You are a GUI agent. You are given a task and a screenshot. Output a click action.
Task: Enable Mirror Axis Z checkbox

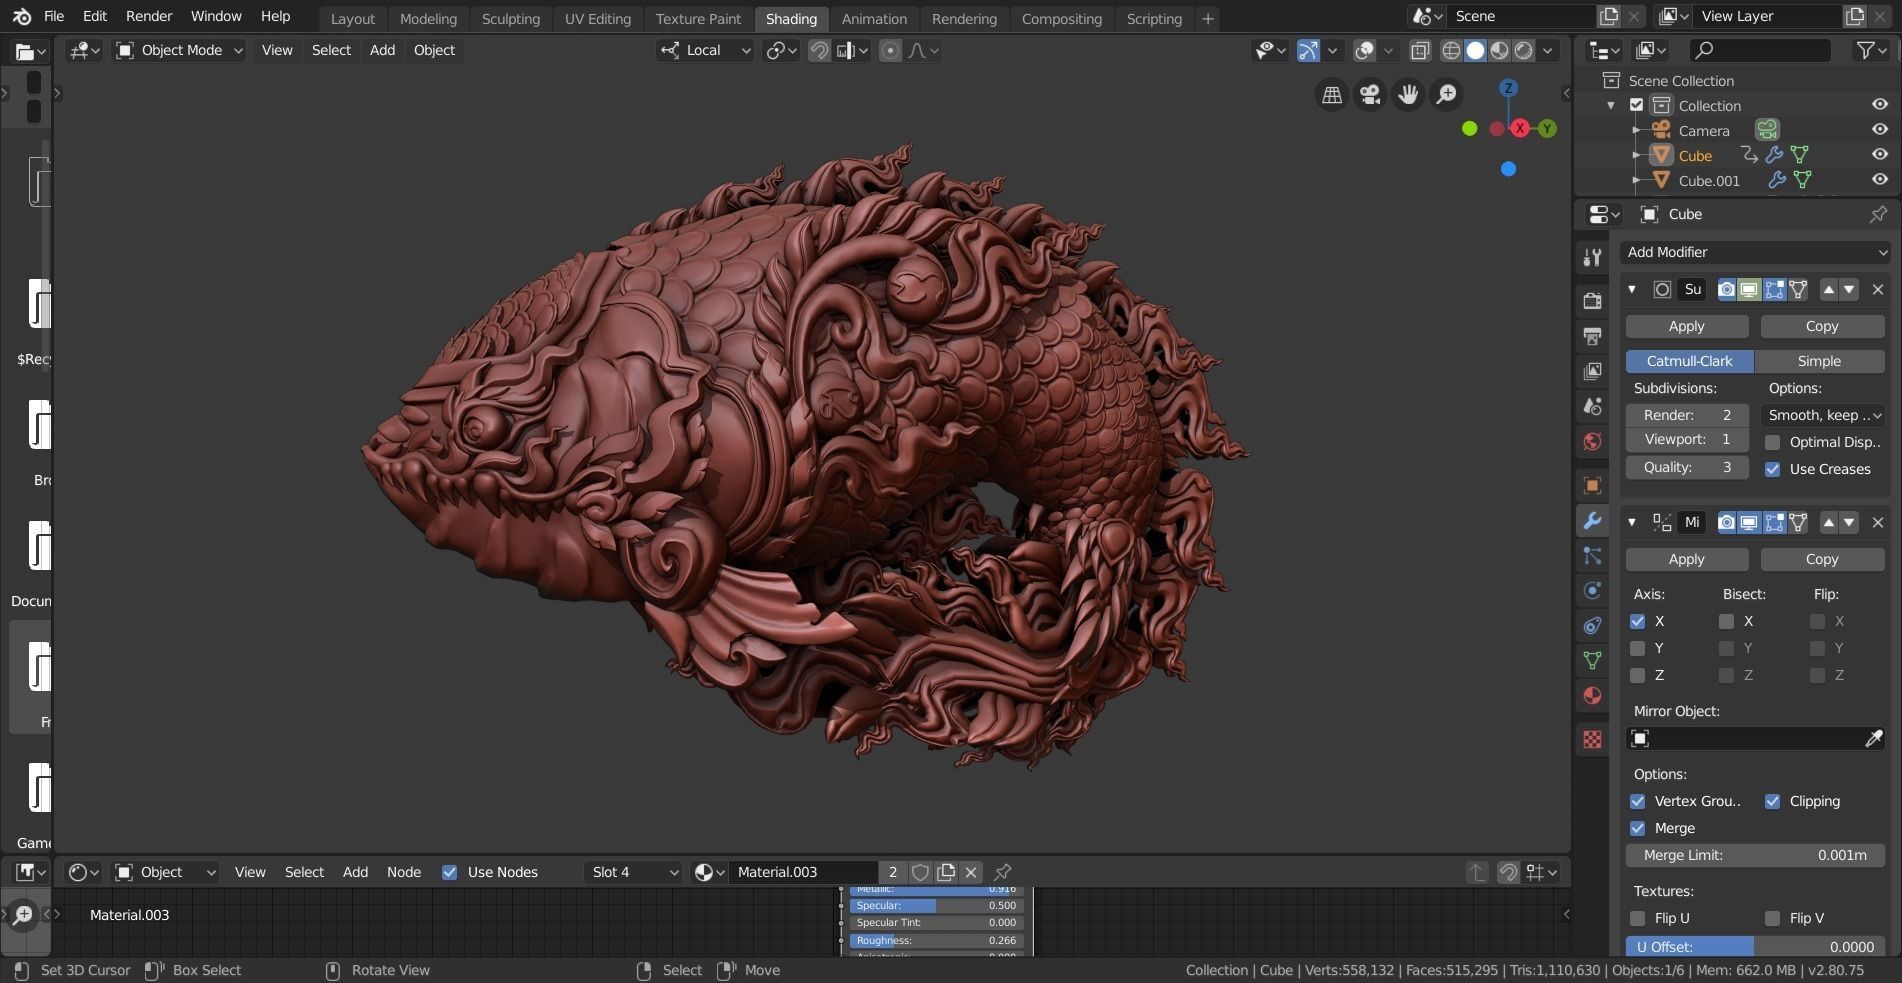point(1637,675)
